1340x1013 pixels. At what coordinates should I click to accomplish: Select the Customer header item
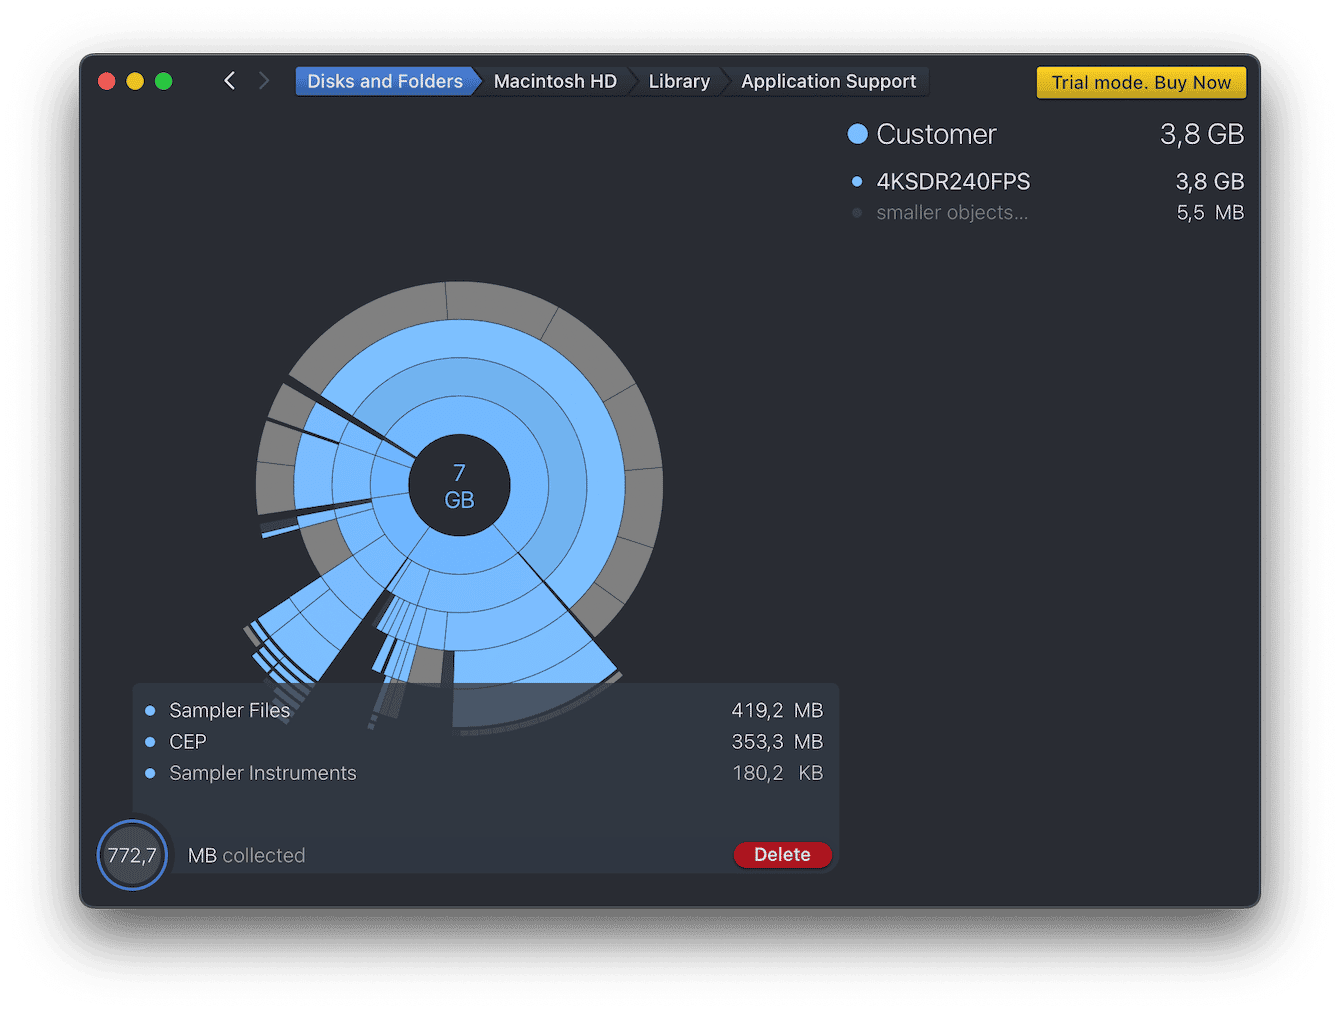tap(936, 134)
